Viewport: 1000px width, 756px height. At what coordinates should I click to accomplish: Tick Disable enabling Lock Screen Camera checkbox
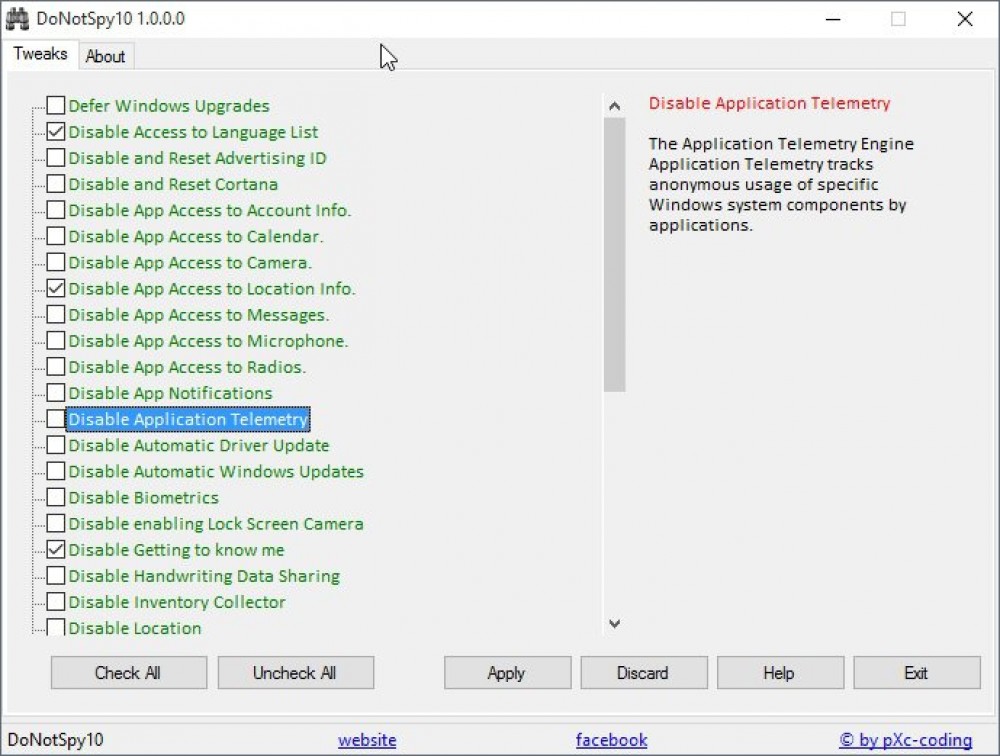click(56, 524)
